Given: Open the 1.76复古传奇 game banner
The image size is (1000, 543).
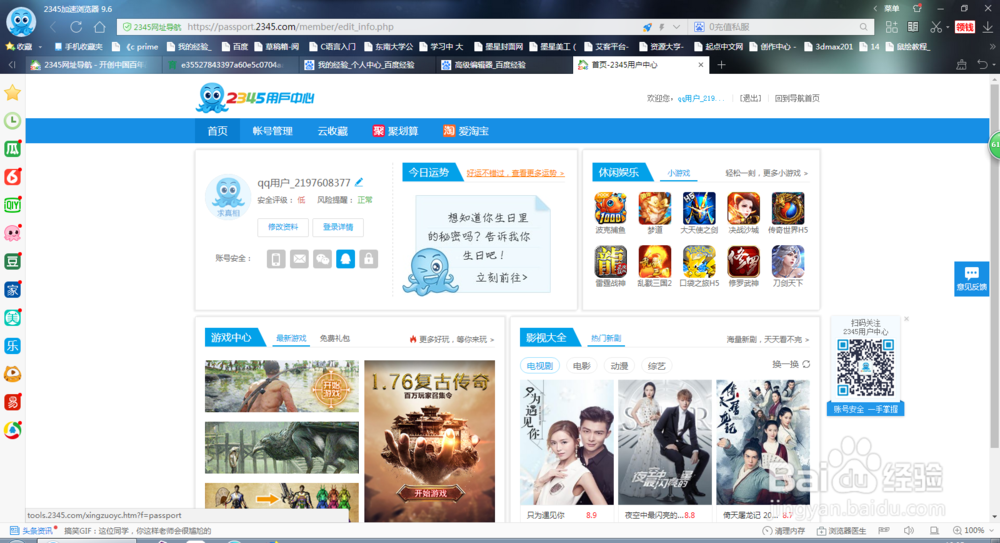Looking at the screenshot, I should [430, 441].
